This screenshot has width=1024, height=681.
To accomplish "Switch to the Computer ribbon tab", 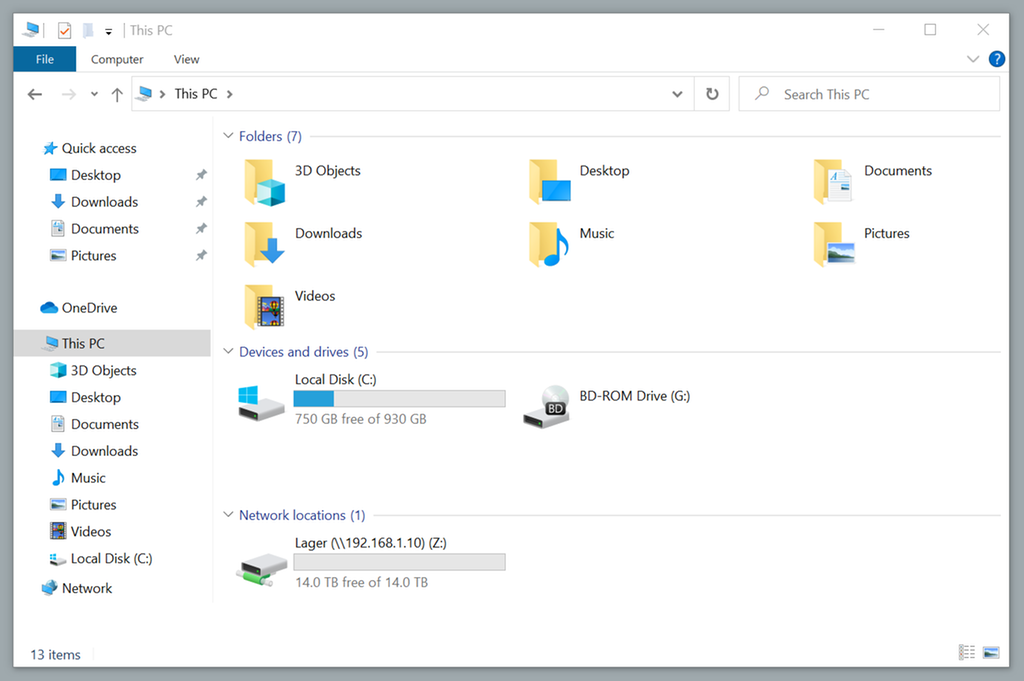I will [x=117, y=59].
